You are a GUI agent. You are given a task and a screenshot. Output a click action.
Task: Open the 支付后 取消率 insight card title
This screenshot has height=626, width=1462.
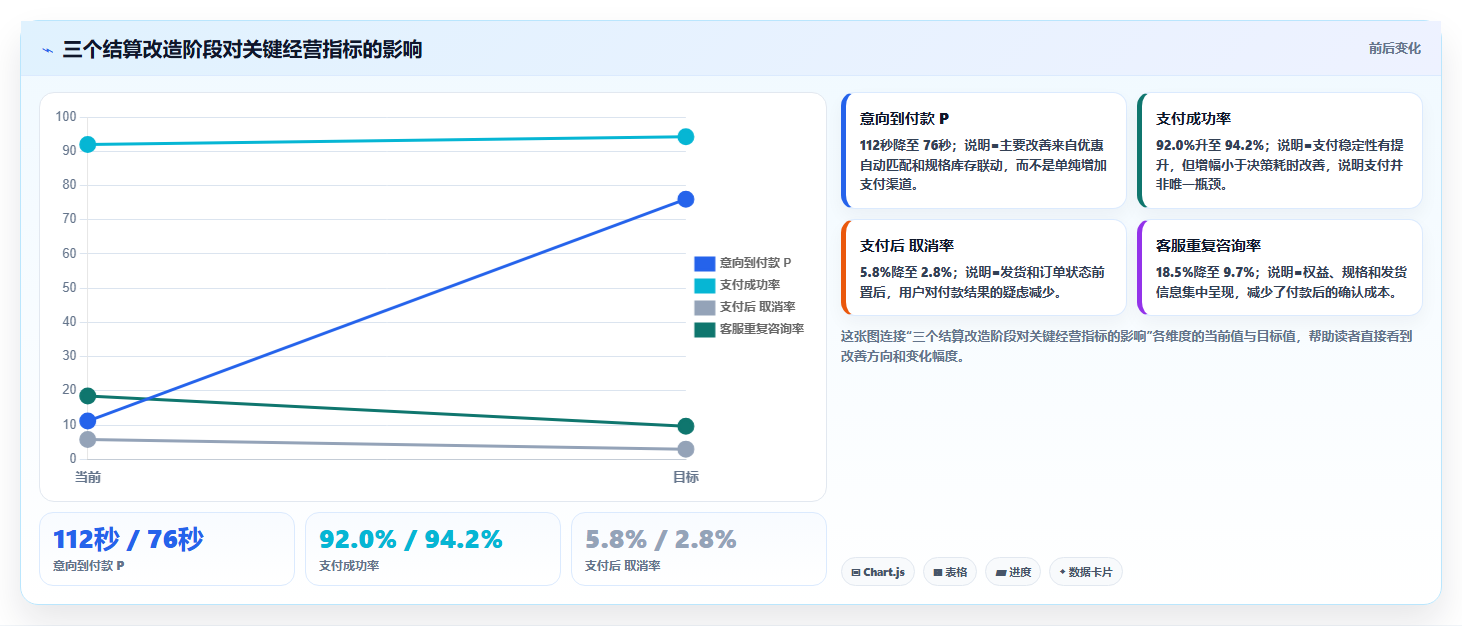(x=907, y=246)
